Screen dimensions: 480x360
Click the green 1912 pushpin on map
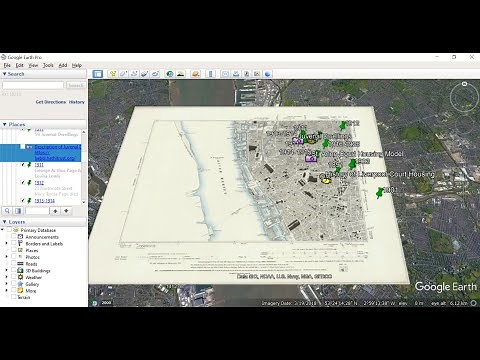343,125
